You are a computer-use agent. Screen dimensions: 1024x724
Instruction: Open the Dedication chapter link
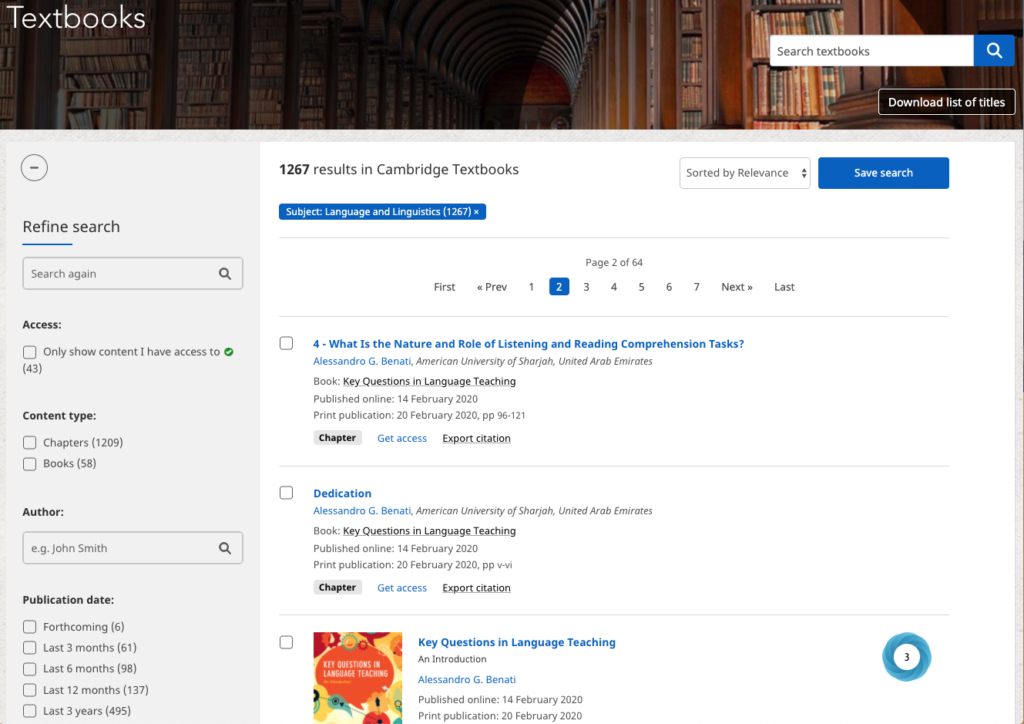point(342,493)
